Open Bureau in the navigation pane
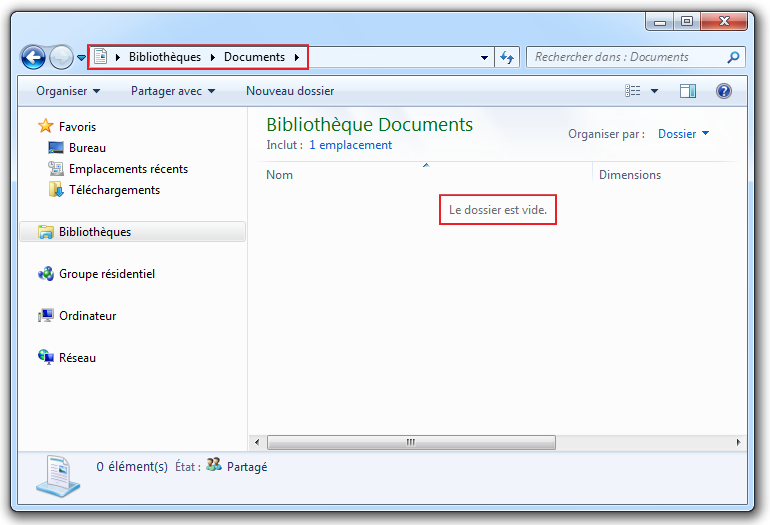The height and width of the screenshot is (525, 770). 87,148
